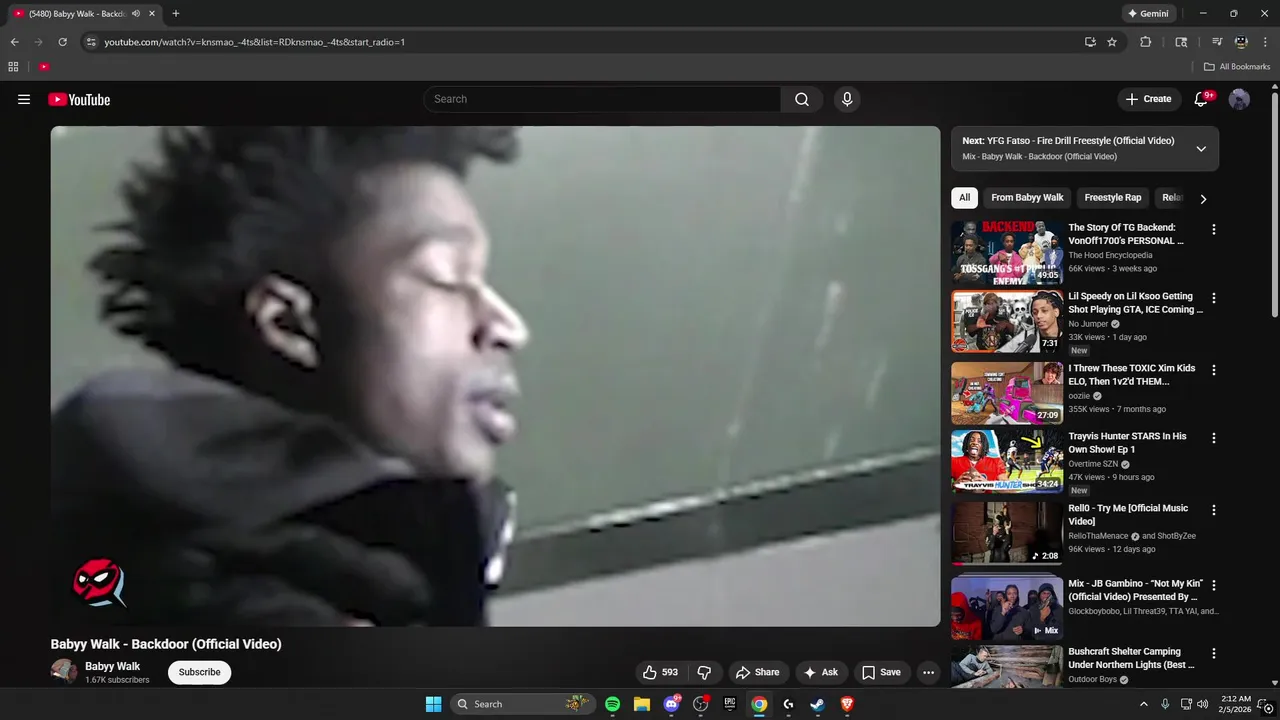Open Gemini in Chrome
Viewport: 1280px width, 720px height.
pos(1147,14)
